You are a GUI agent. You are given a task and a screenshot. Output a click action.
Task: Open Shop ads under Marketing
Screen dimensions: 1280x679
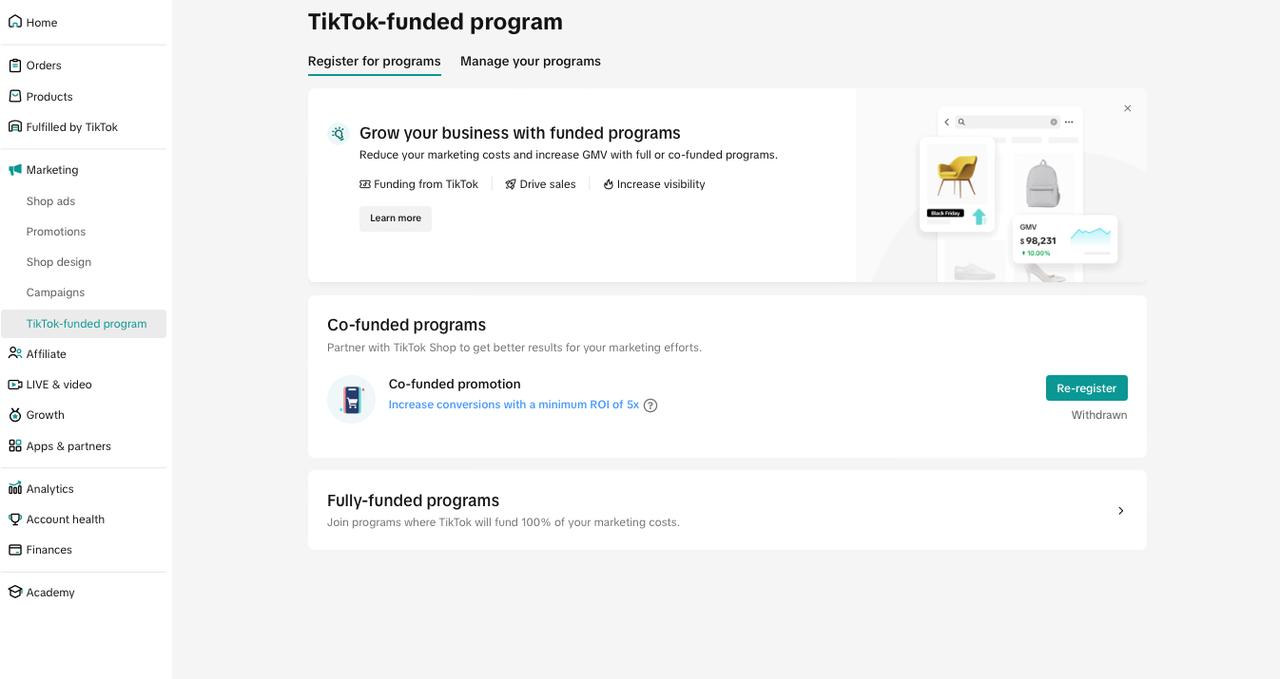tap(51, 201)
